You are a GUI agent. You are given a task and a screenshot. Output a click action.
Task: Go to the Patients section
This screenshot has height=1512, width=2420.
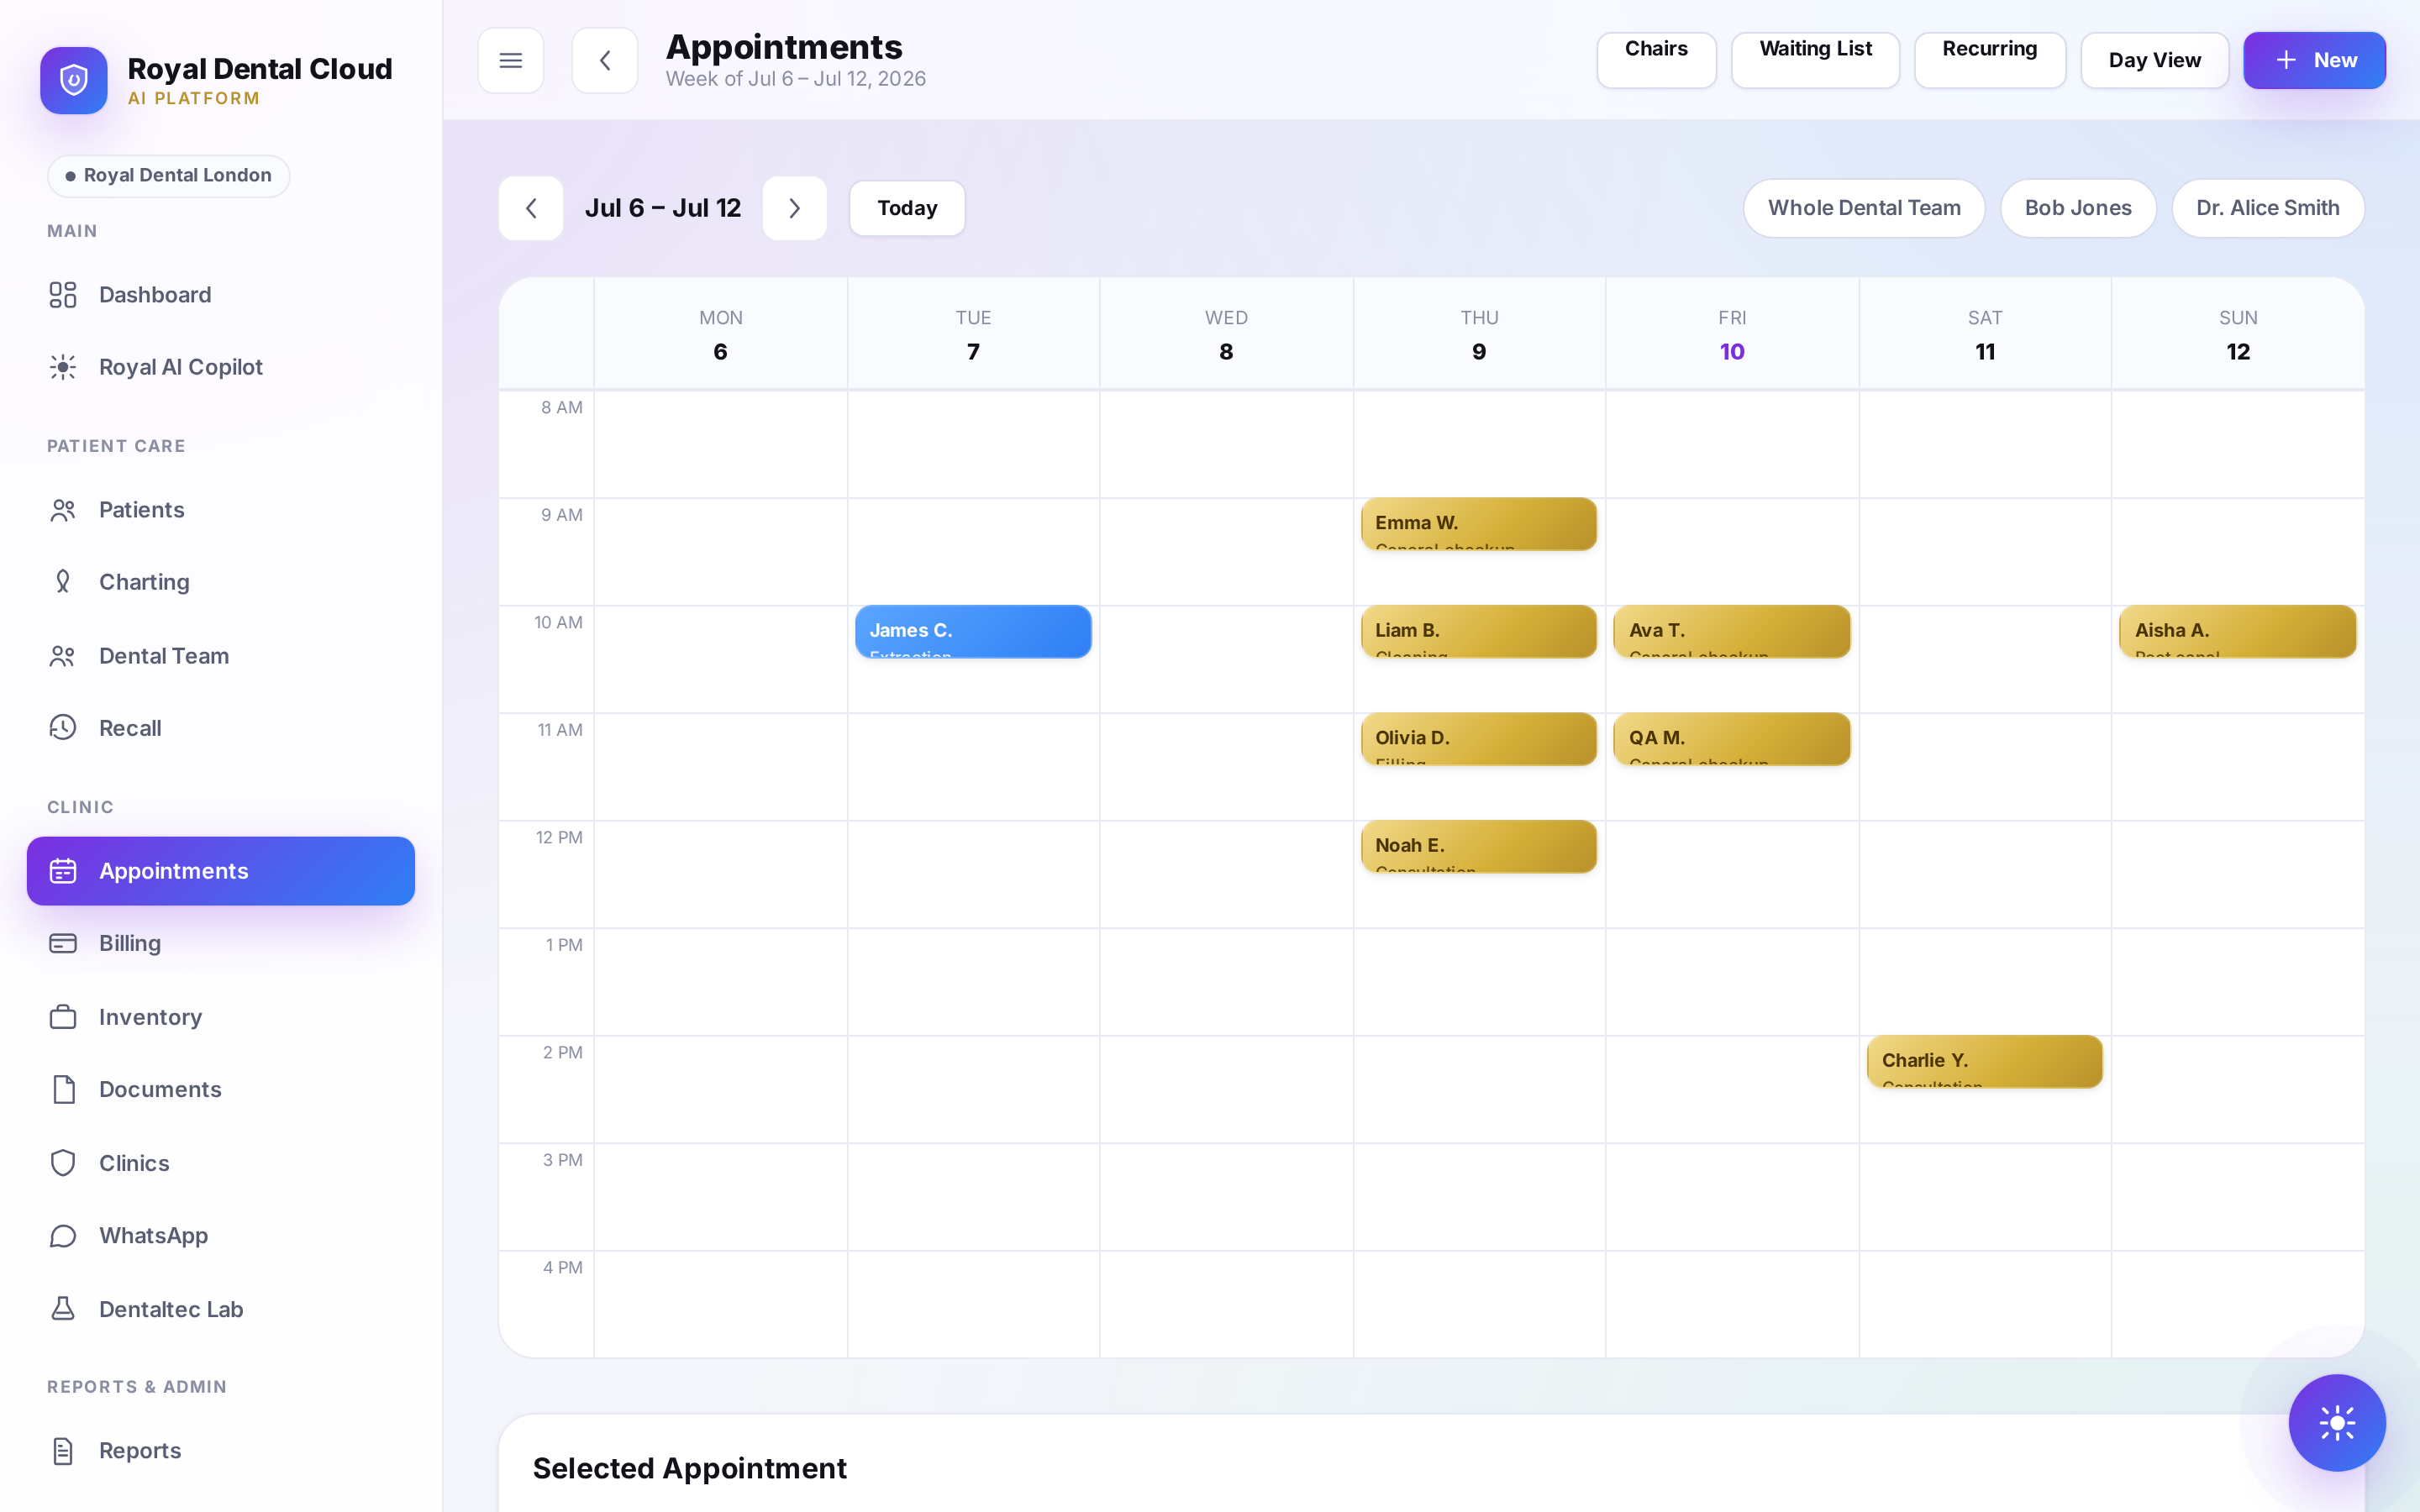click(221, 510)
